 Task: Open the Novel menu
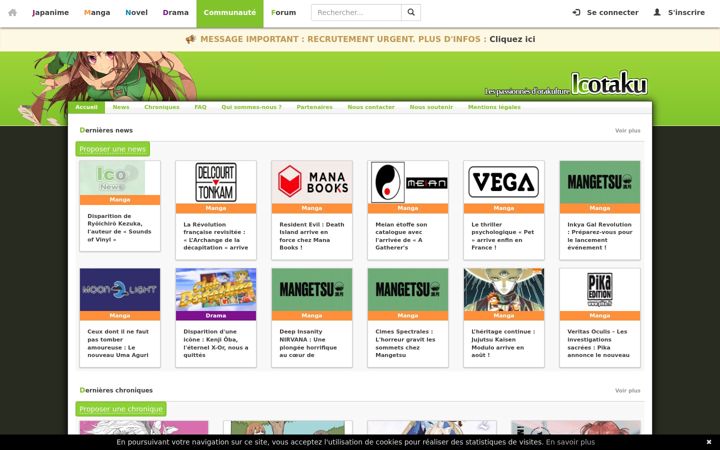136,12
